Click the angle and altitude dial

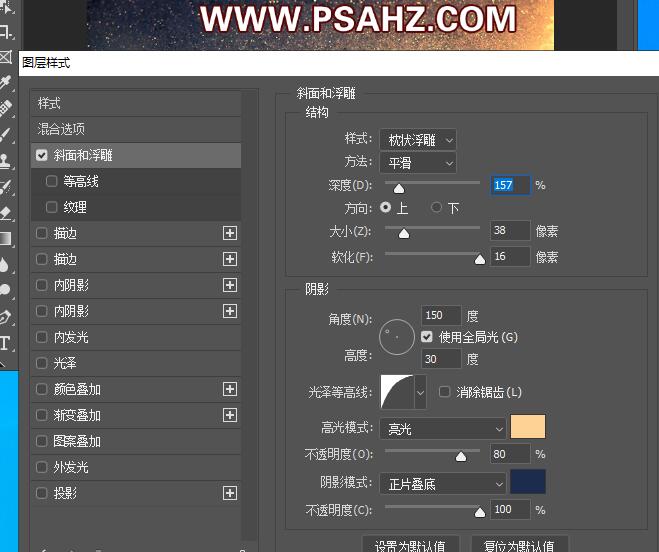[x=397, y=337]
